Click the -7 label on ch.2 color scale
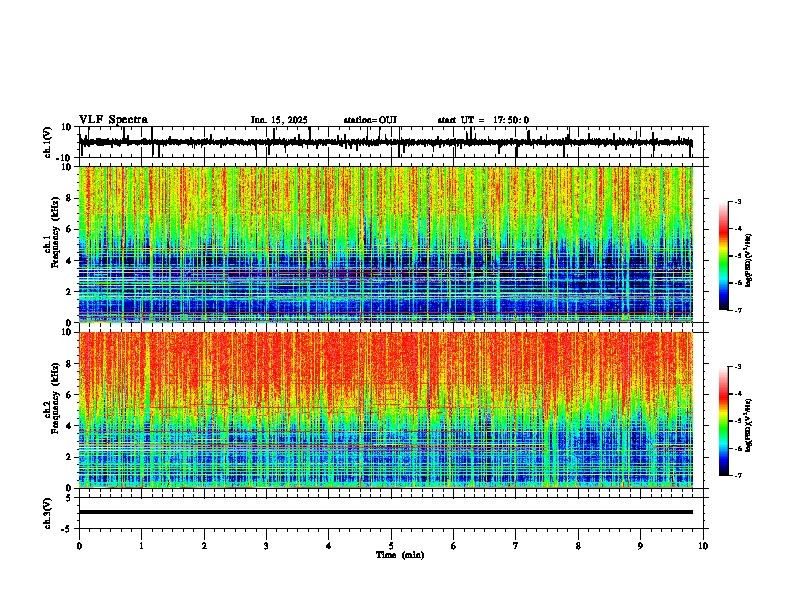Image resolution: width=792 pixels, height=612 pixels. [737, 475]
